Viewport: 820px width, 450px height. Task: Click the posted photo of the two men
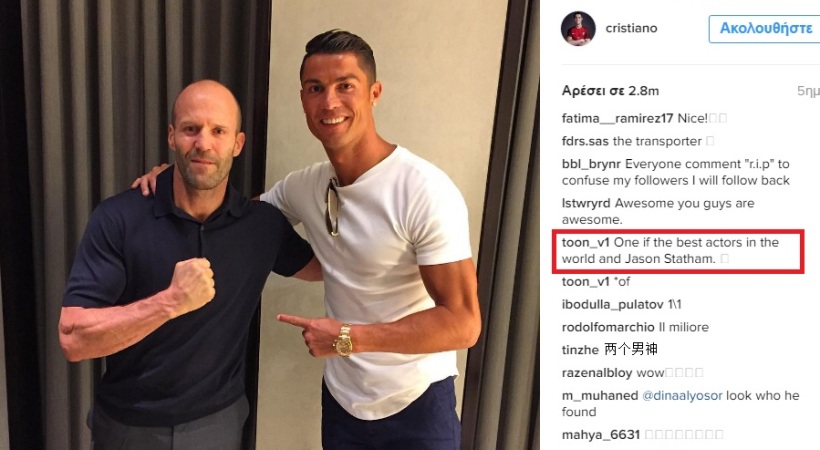coord(270,225)
